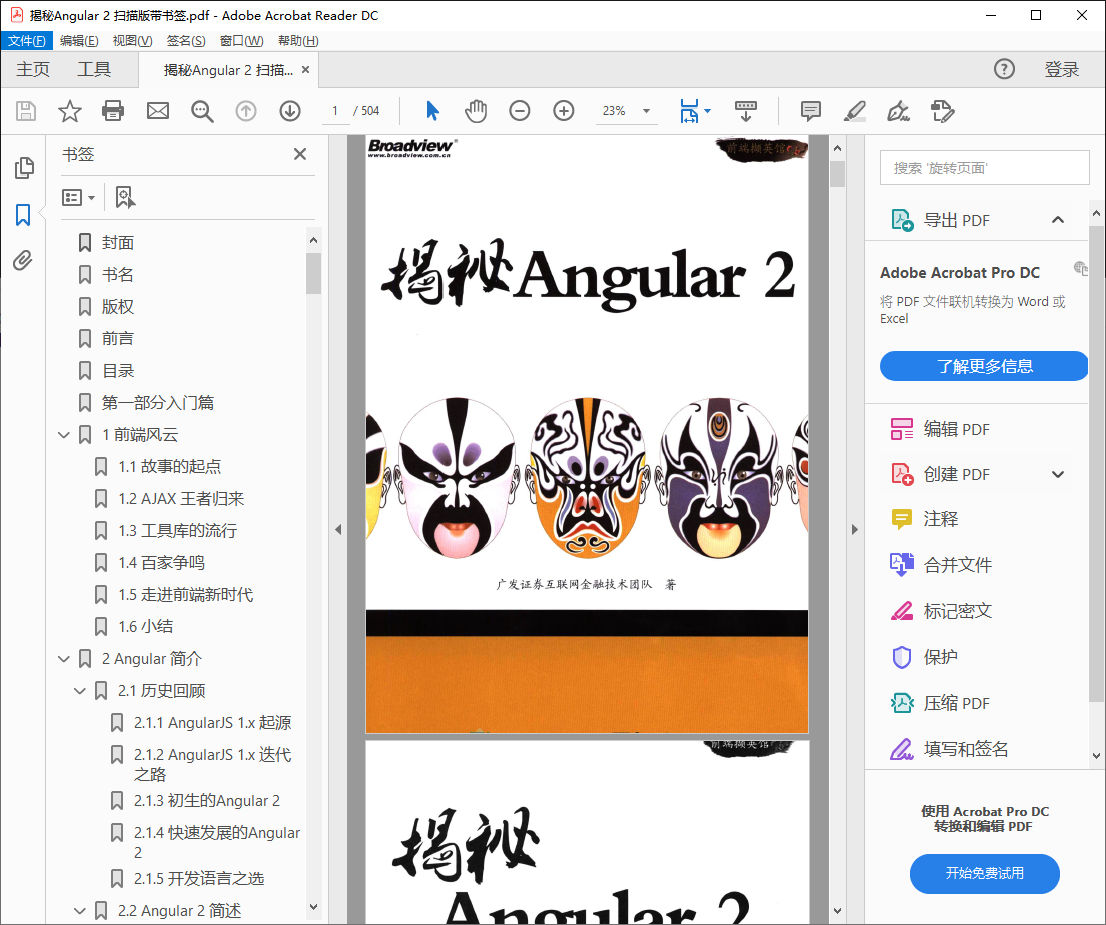Expand the 创建 PDF tool chevron
Viewport: 1106px width, 925px height.
1058,474
